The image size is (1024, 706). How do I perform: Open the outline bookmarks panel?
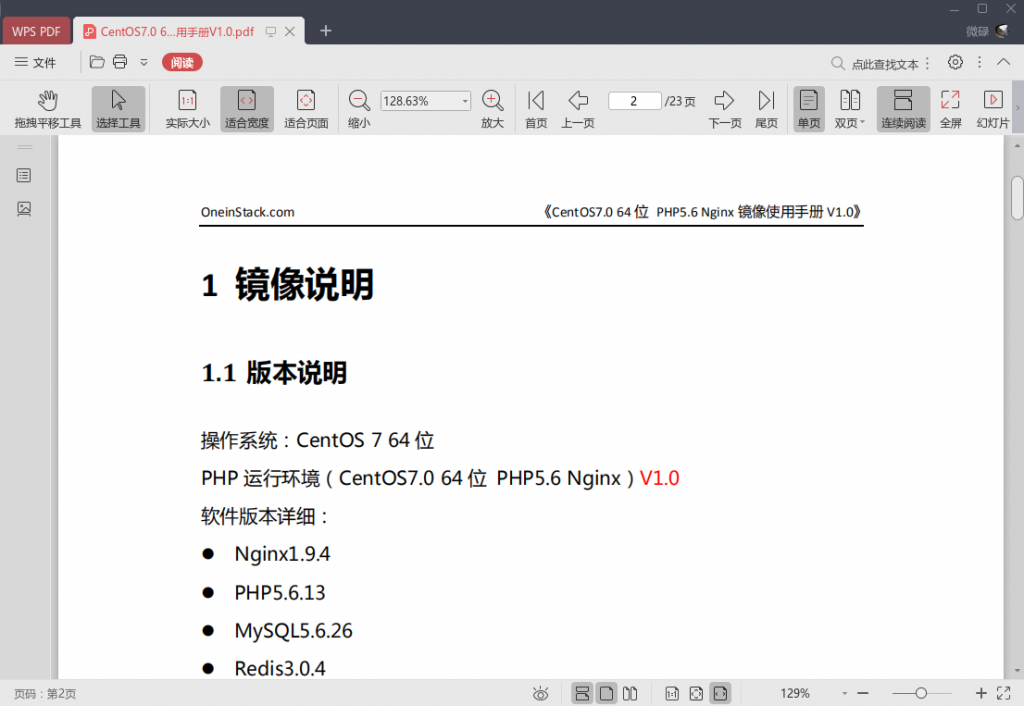pos(24,176)
